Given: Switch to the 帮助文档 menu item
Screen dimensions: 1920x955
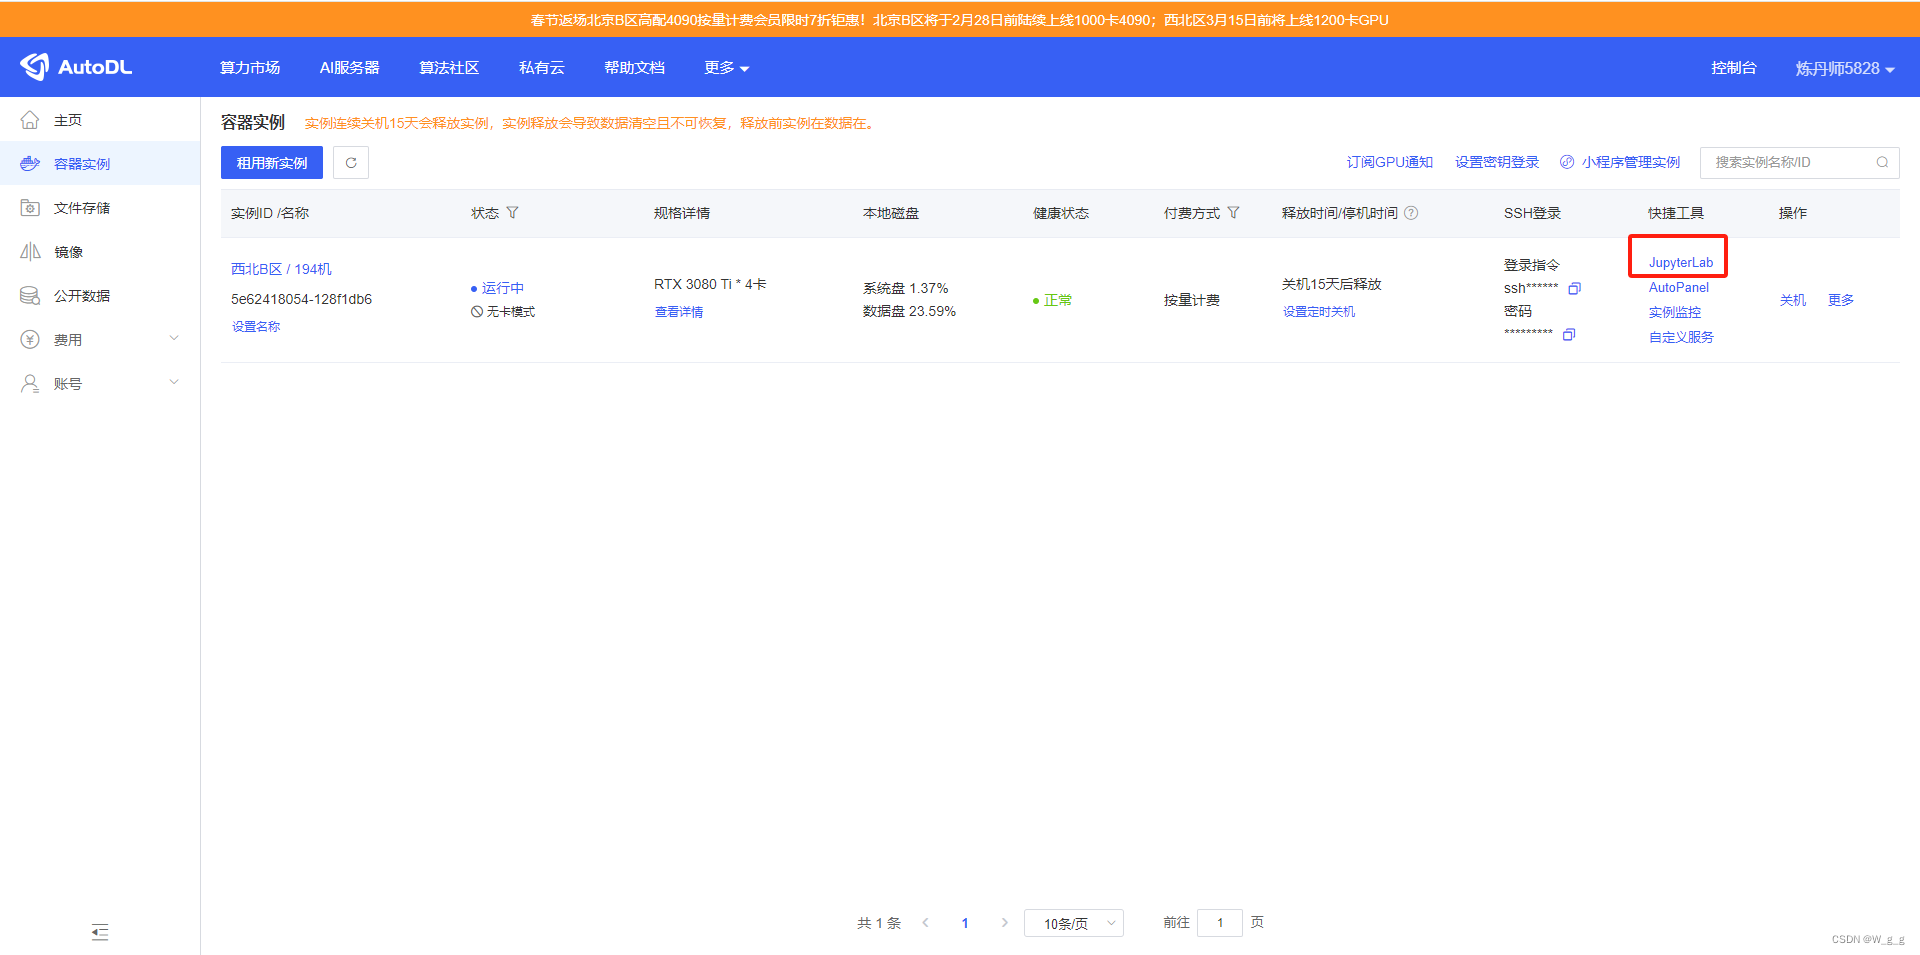Looking at the screenshot, I should pyautogui.click(x=634, y=67).
